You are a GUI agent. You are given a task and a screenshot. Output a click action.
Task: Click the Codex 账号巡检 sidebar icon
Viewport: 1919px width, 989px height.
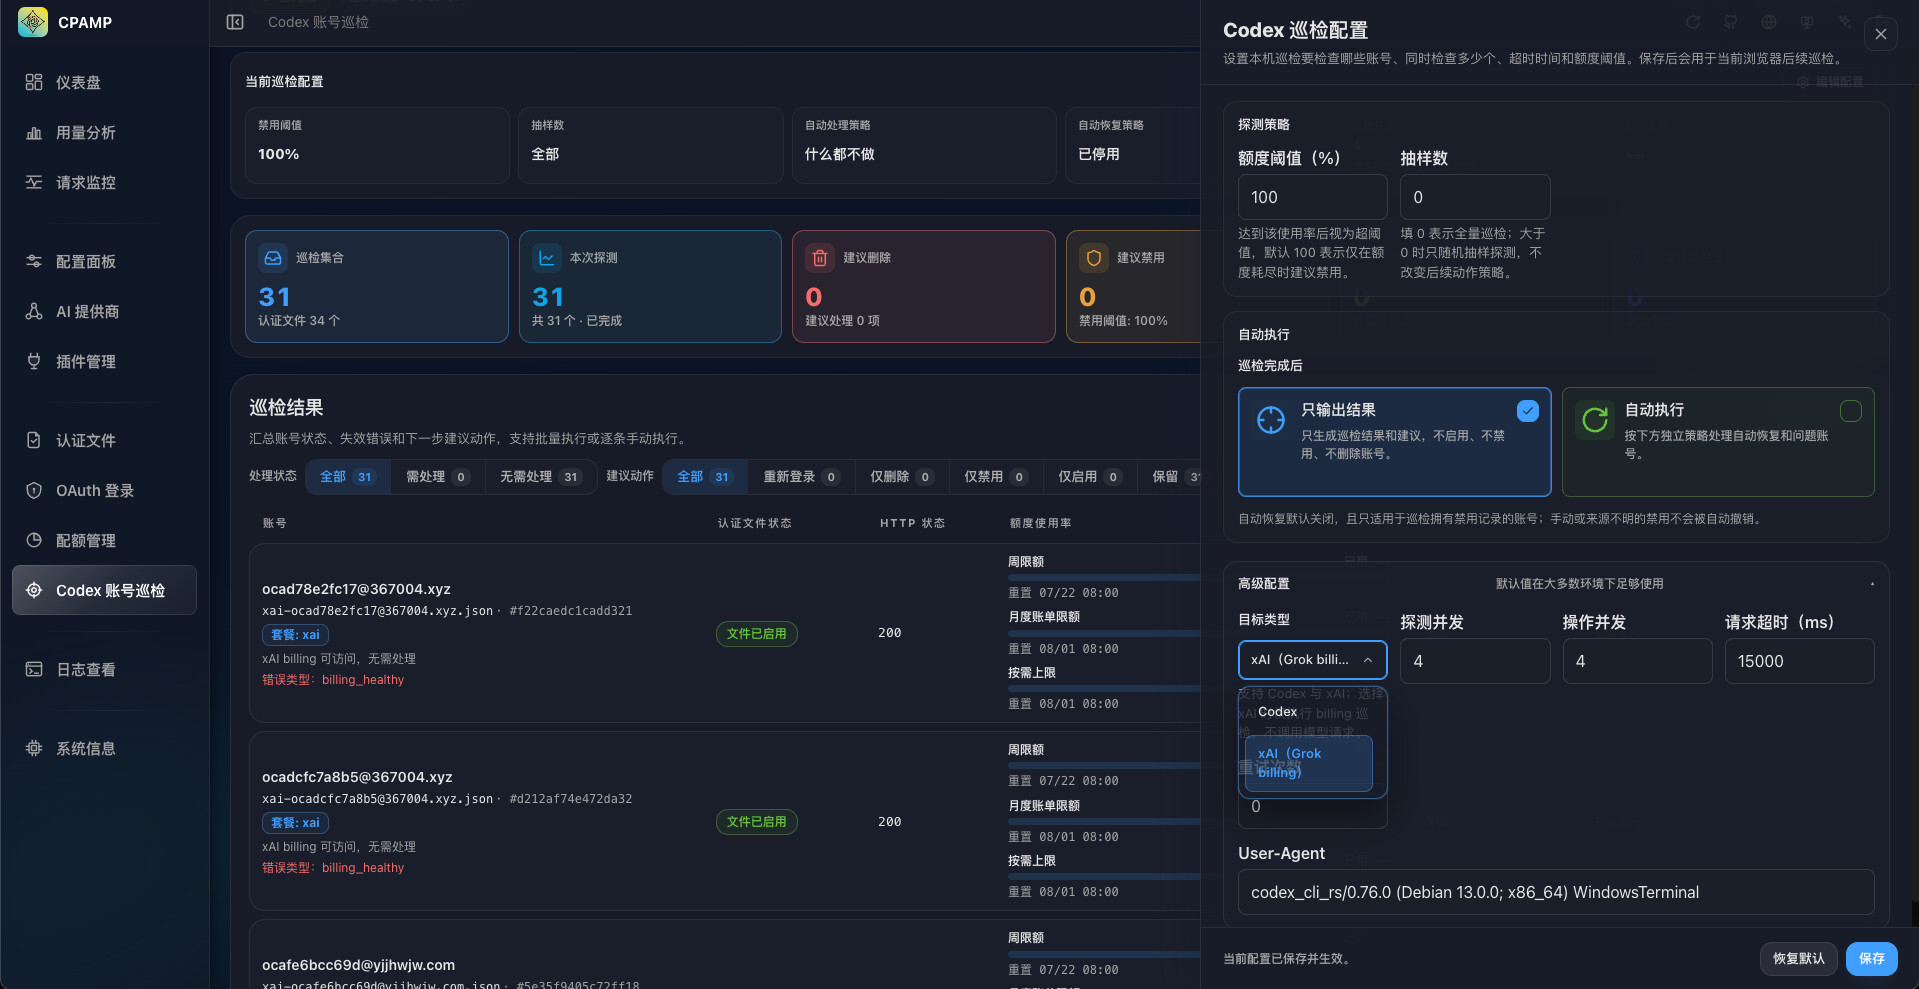coord(34,590)
